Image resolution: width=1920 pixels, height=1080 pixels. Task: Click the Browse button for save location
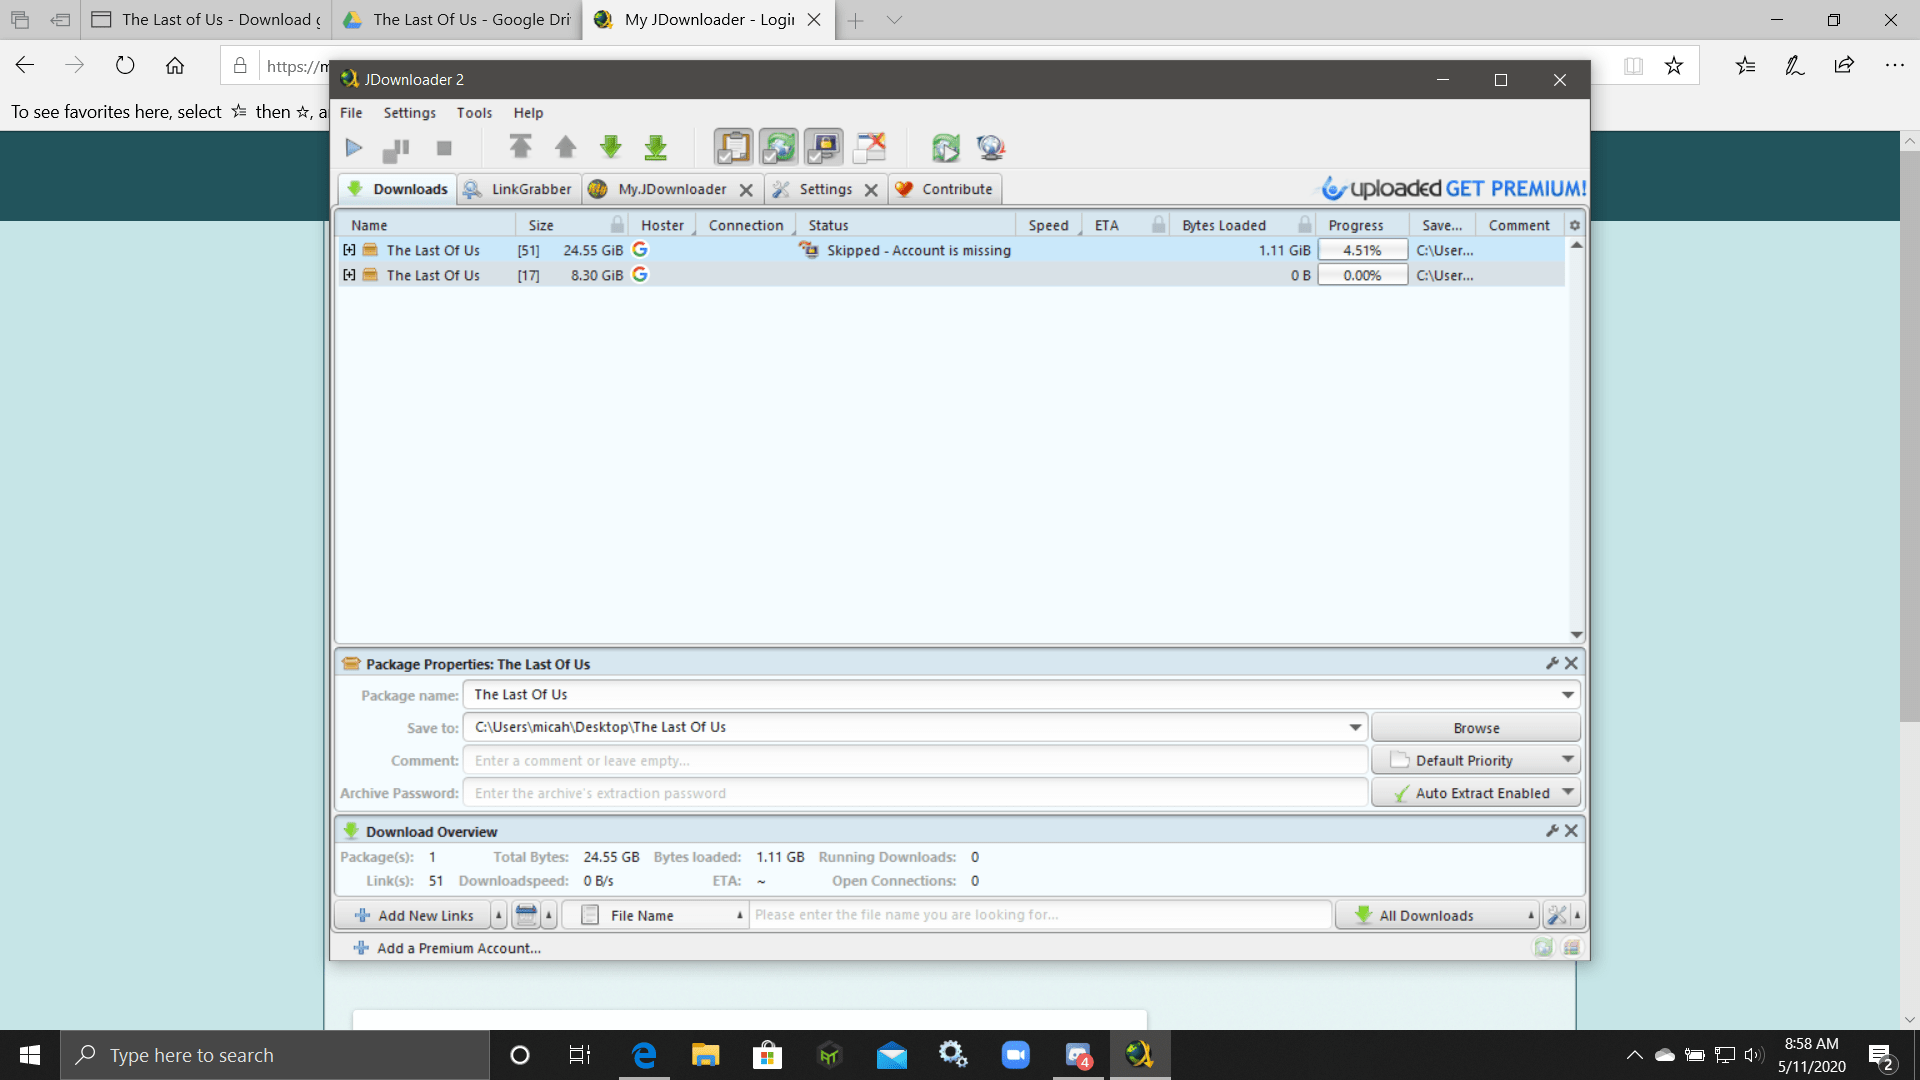tap(1476, 727)
